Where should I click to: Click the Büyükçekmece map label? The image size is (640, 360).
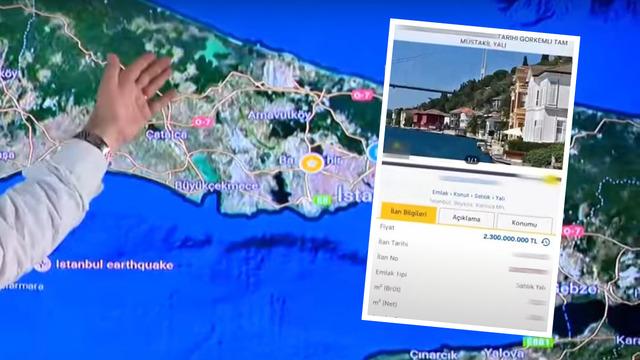[216, 186]
